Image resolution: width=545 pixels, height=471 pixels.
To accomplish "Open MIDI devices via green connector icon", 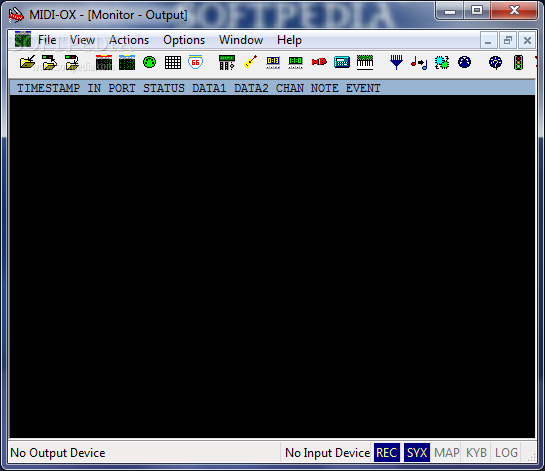I will (149, 63).
